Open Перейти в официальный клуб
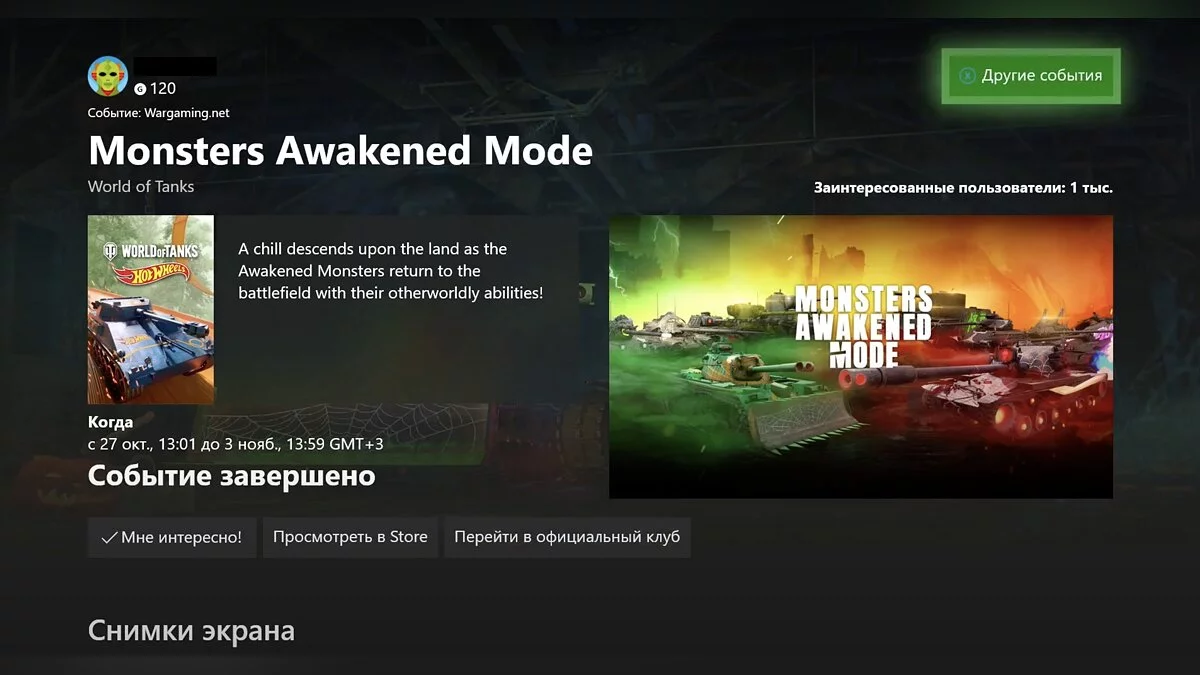This screenshot has width=1200, height=675. [567, 537]
